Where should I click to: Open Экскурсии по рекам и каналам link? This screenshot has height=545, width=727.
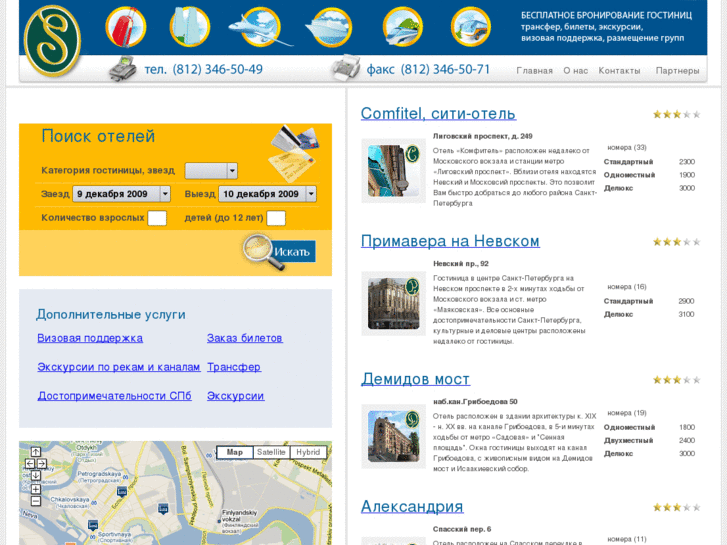[119, 367]
